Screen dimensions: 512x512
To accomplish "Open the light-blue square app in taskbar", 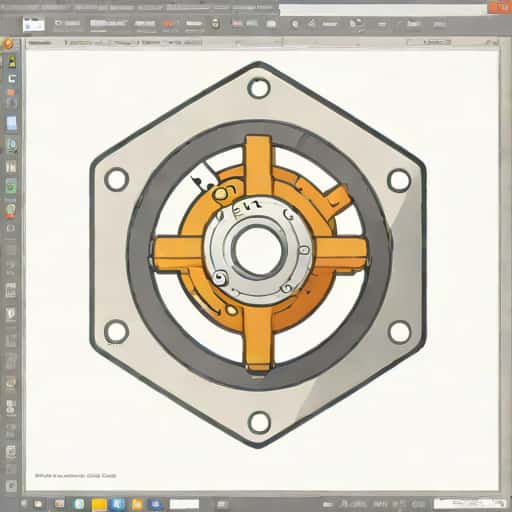I will tap(118, 504).
